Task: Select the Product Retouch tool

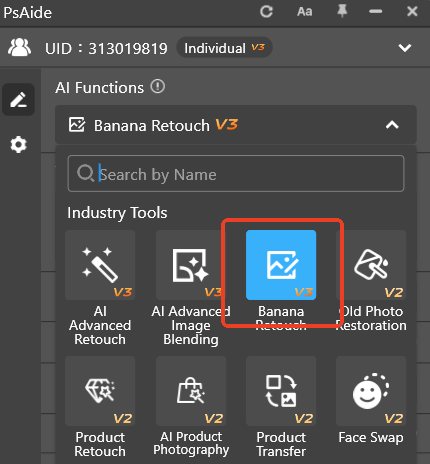Action: point(100,391)
